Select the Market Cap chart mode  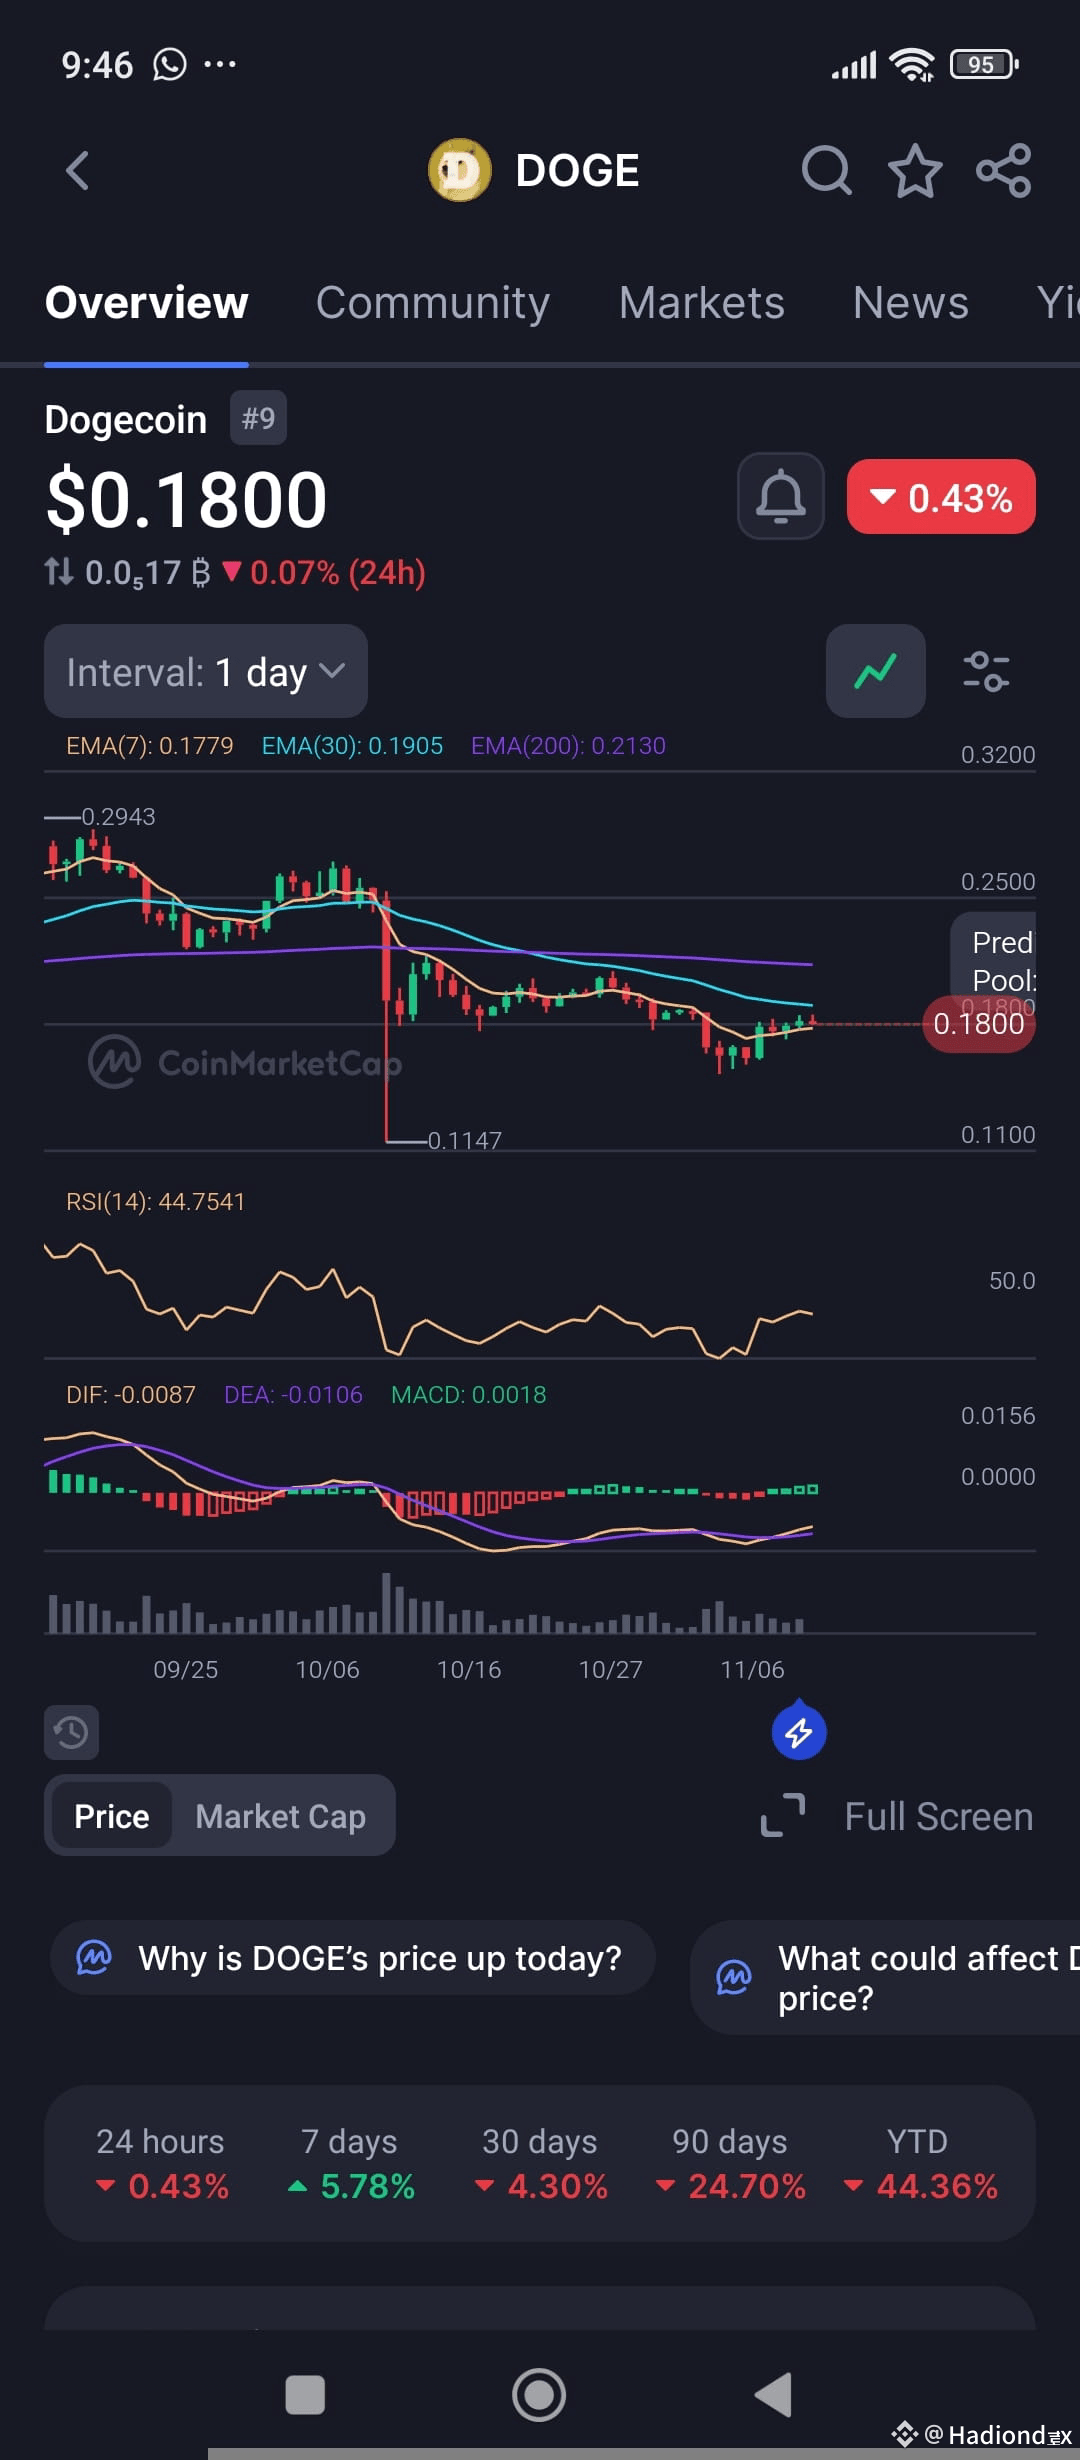[x=281, y=1816]
